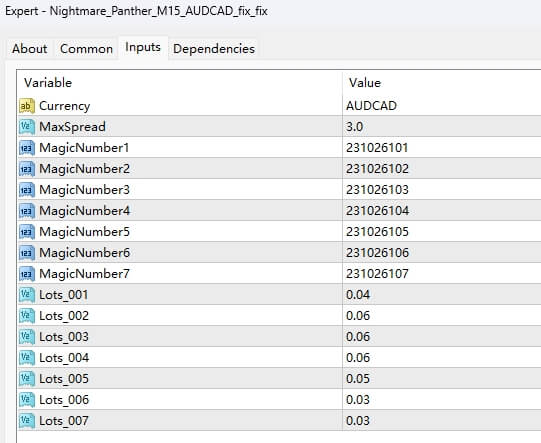This screenshot has width=541, height=443.
Task: Select the double type icon beside MaxSpread
Action: pos(27,127)
